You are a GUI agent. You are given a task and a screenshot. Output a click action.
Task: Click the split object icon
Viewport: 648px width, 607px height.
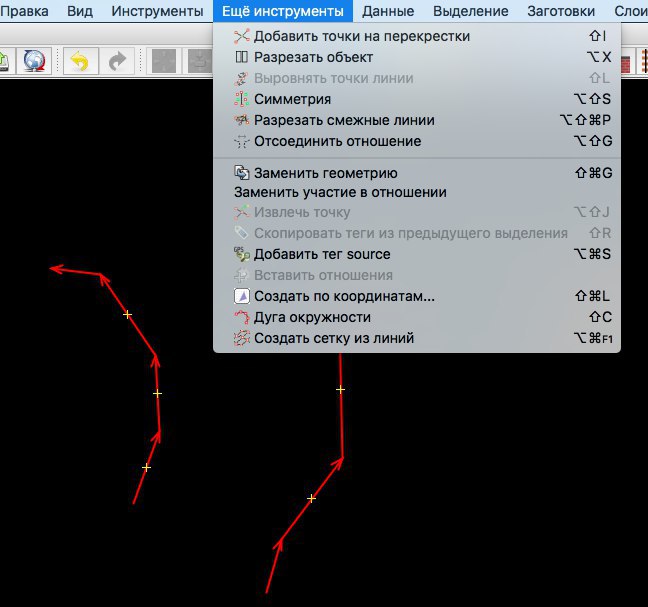(242, 57)
